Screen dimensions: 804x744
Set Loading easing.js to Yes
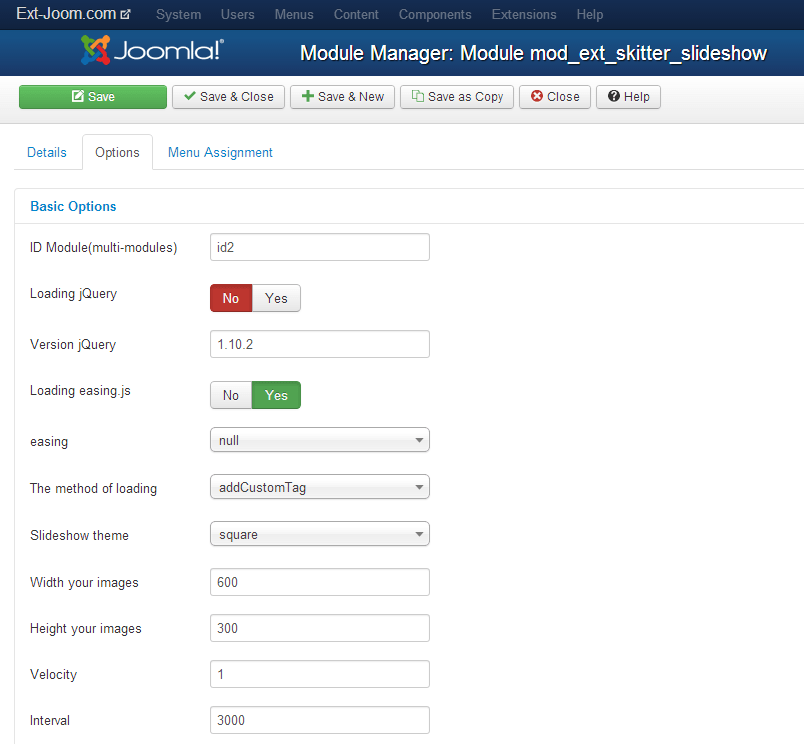(x=276, y=395)
